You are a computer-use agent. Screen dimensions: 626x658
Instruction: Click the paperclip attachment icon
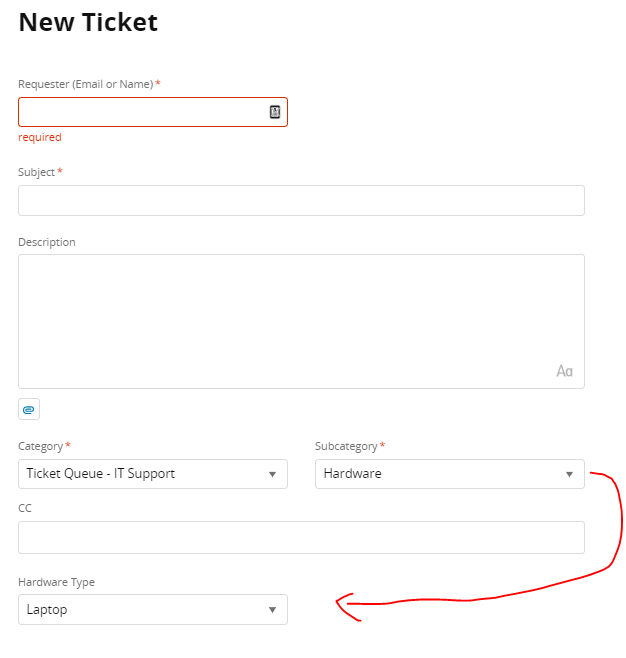click(x=29, y=409)
